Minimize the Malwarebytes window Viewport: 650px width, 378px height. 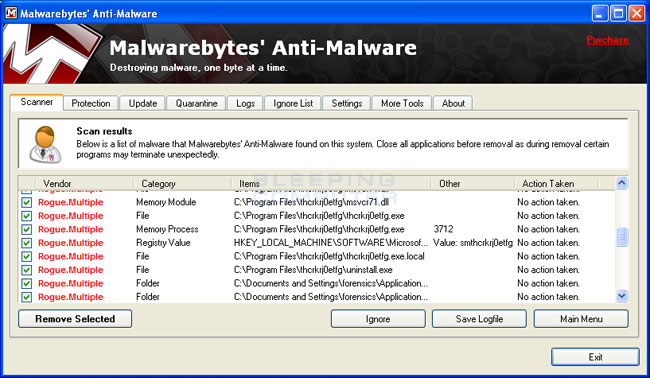tap(599, 14)
